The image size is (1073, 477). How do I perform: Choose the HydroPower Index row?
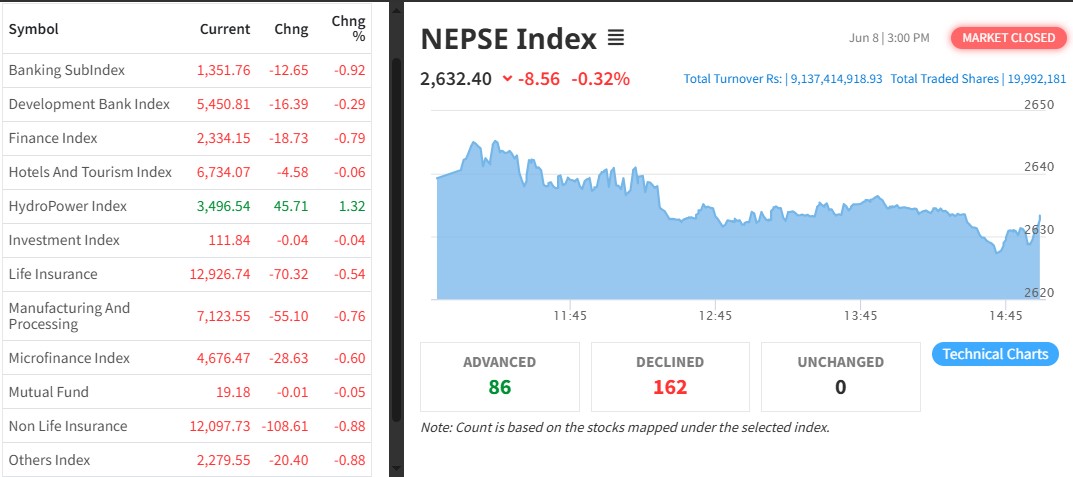pos(67,206)
